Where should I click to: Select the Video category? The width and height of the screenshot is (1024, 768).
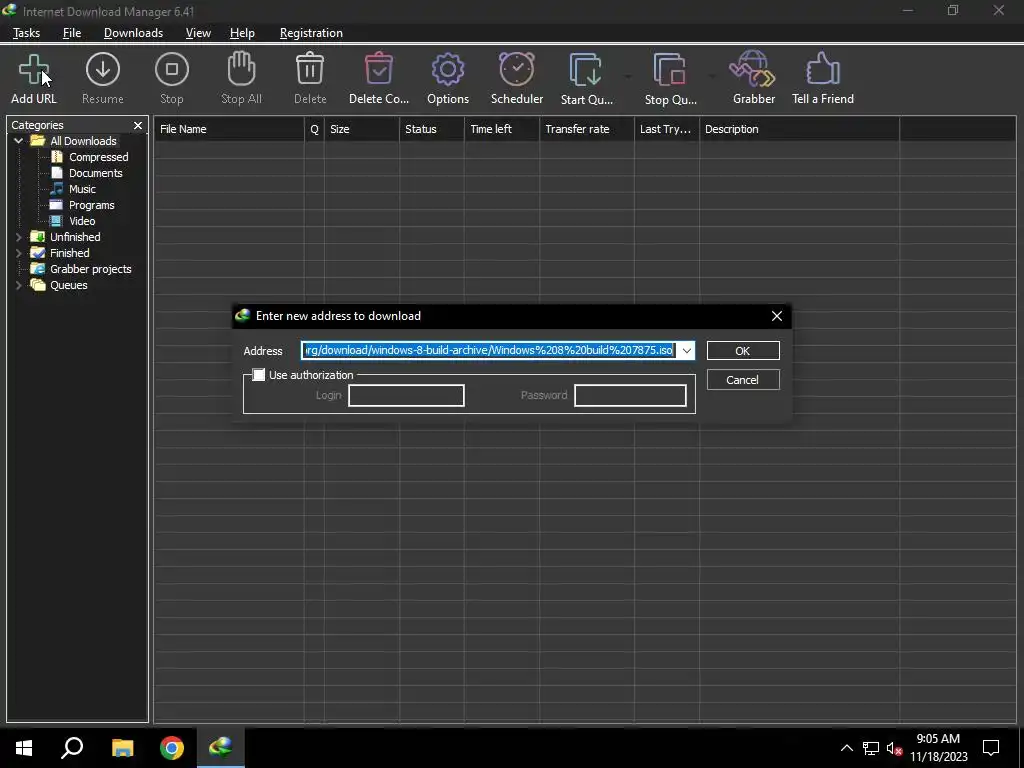(82, 221)
